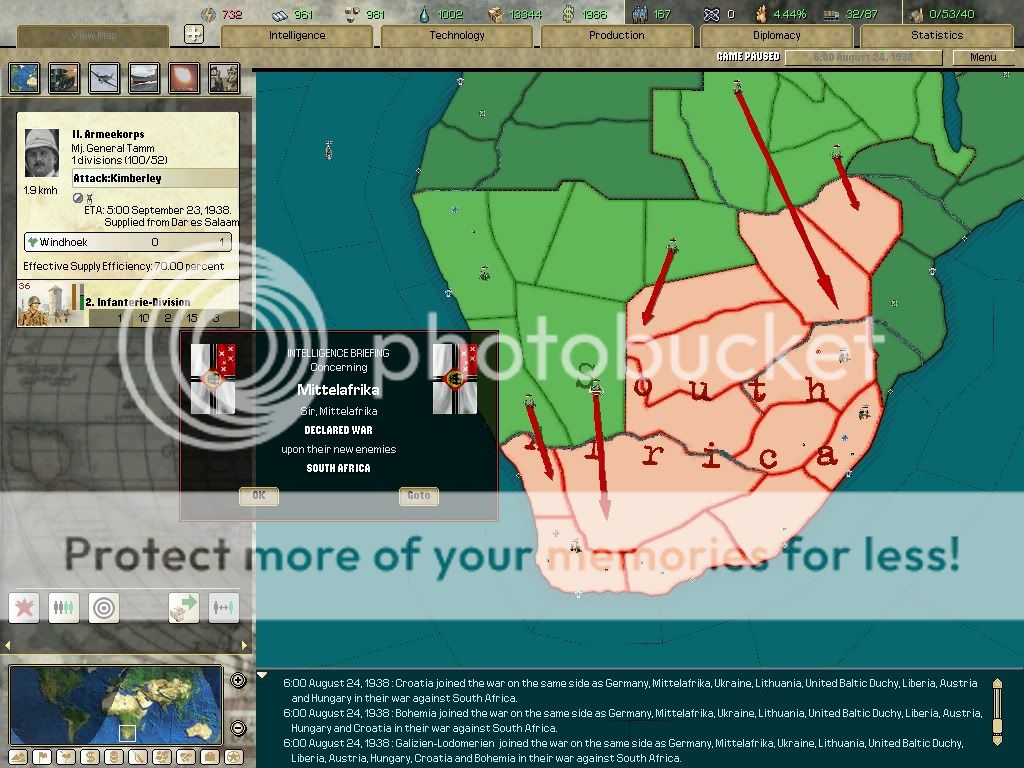Click the four-arrow map scroll button
The image size is (1024, 768).
[193, 34]
